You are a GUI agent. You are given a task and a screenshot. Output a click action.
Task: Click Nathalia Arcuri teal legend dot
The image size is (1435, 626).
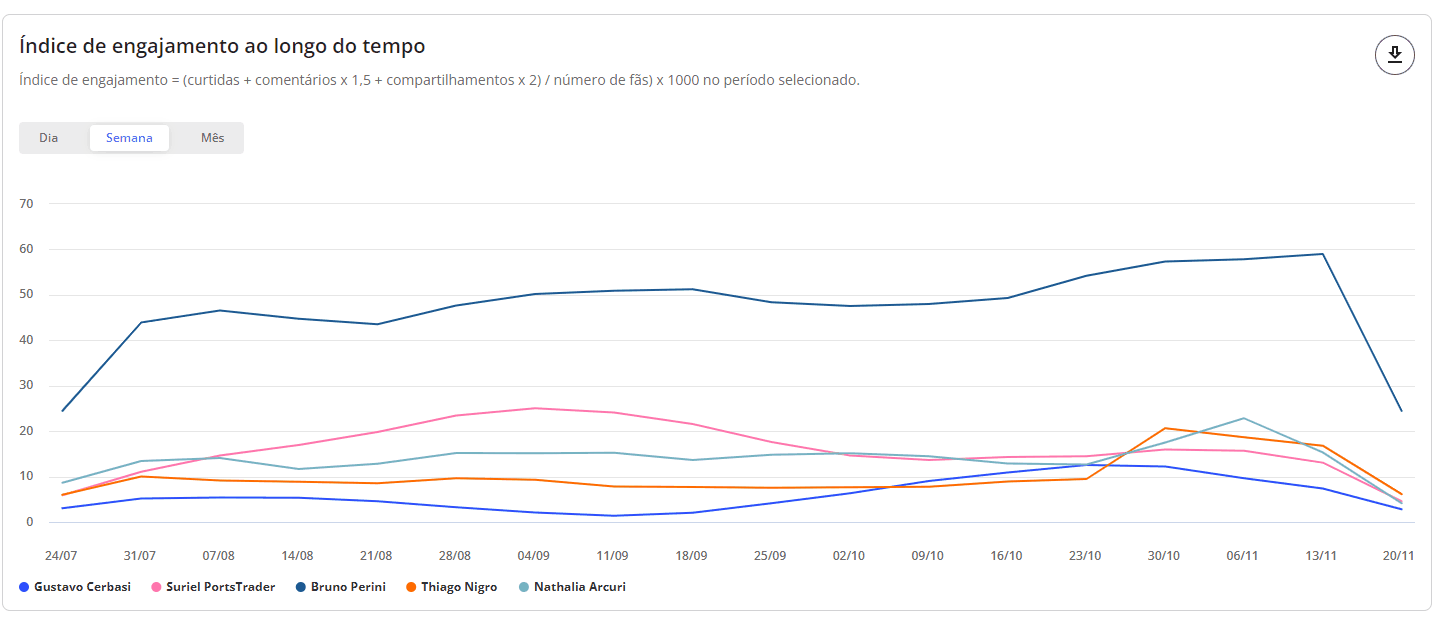(524, 587)
